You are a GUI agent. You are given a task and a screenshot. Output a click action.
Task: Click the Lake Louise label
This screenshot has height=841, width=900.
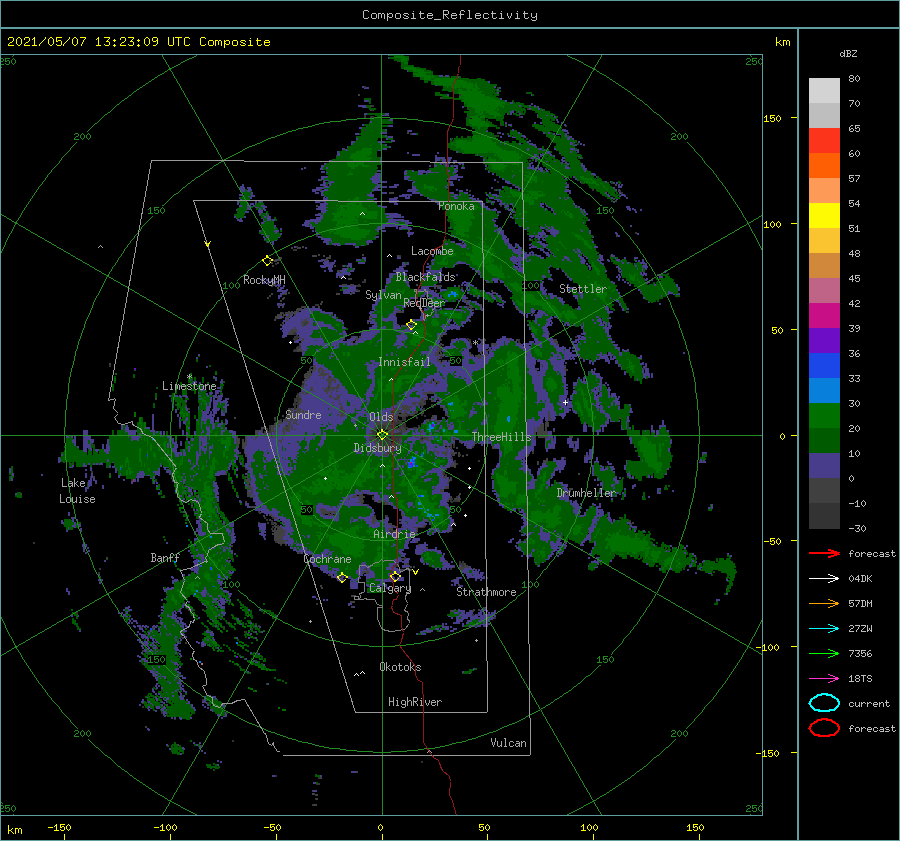point(77,491)
